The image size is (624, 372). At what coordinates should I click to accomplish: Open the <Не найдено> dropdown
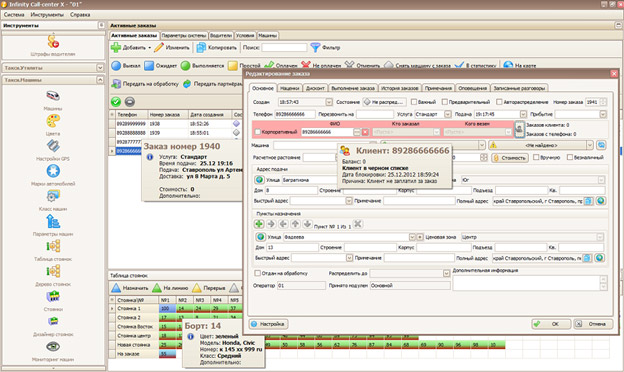click(x=589, y=145)
